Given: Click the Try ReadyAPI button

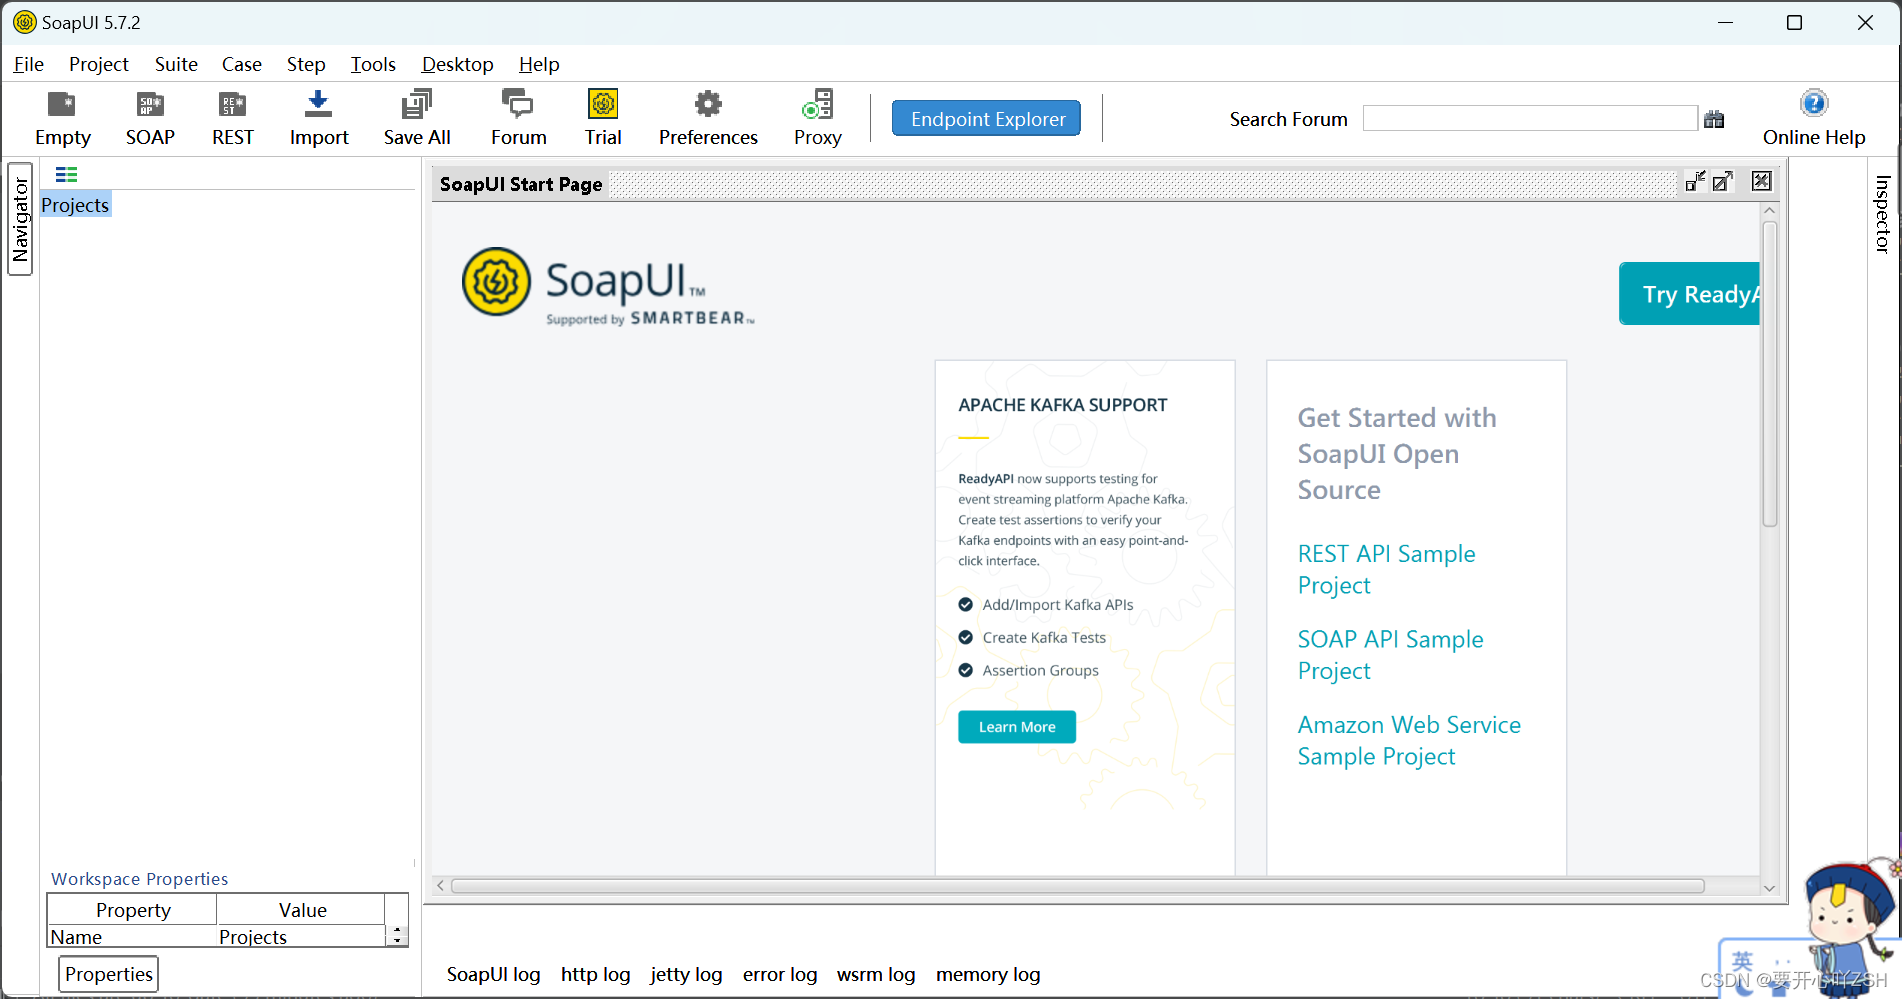Looking at the screenshot, I should (x=1690, y=294).
